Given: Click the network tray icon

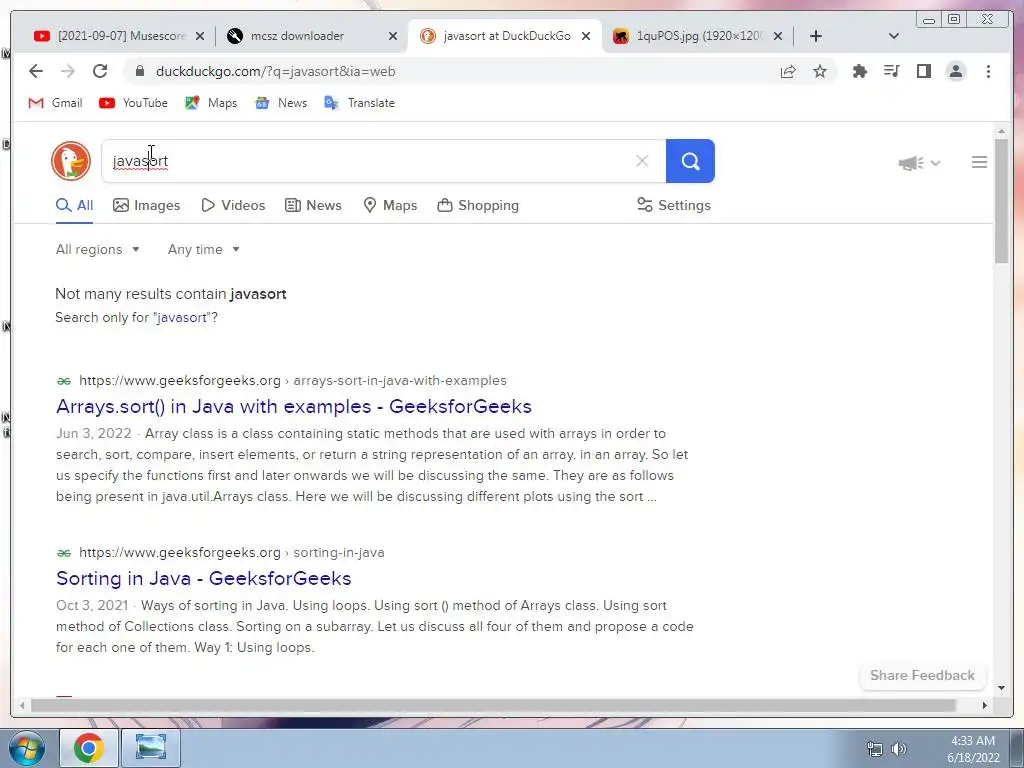Looking at the screenshot, I should (x=874, y=748).
